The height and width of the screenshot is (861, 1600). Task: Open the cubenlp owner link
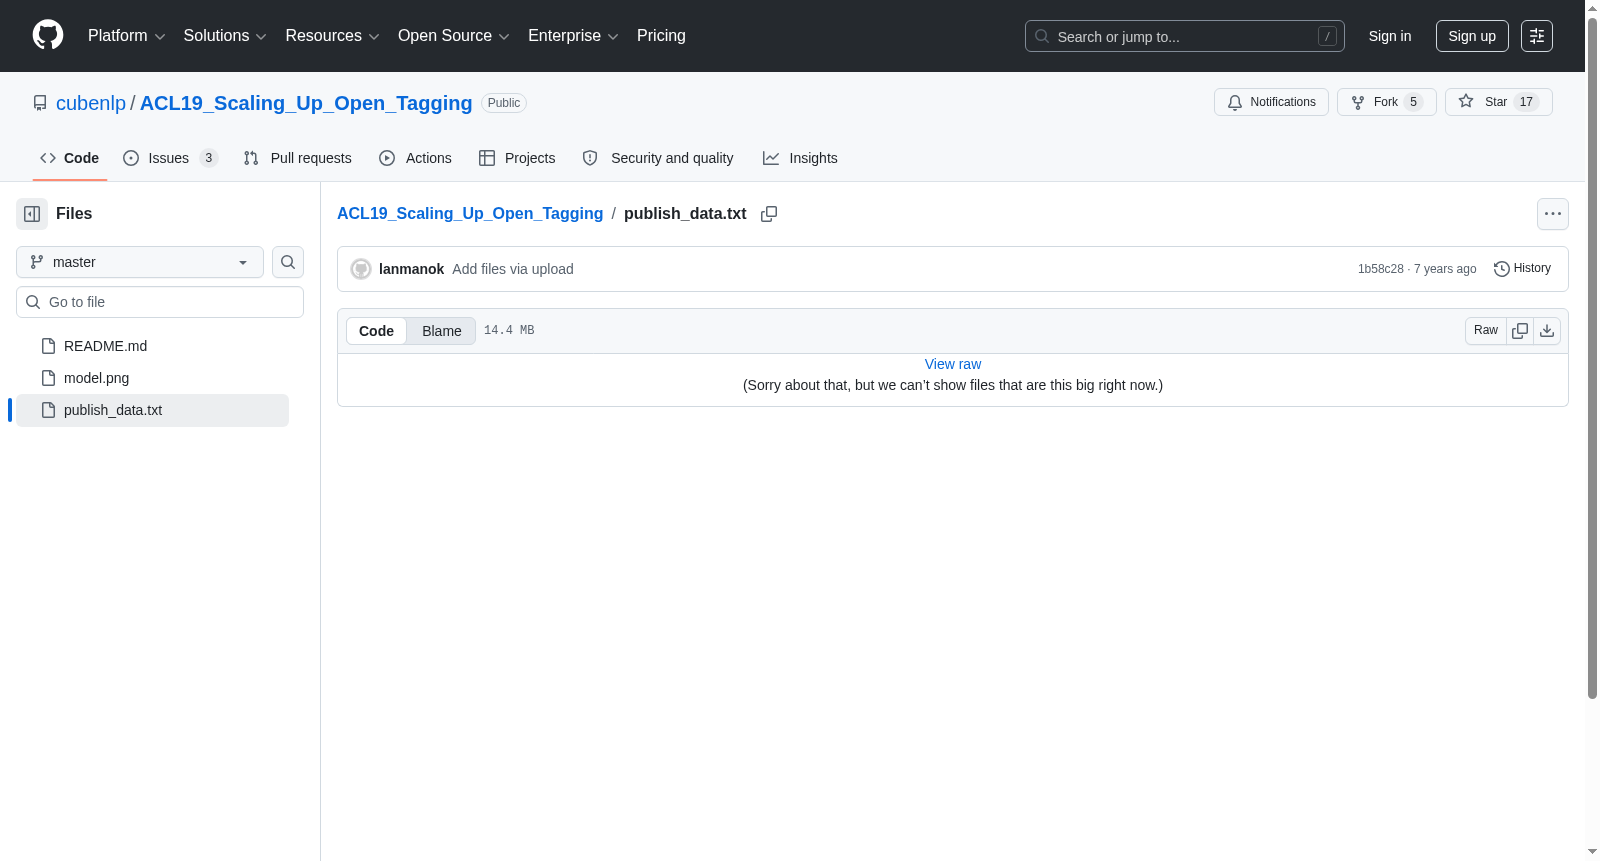(x=91, y=103)
